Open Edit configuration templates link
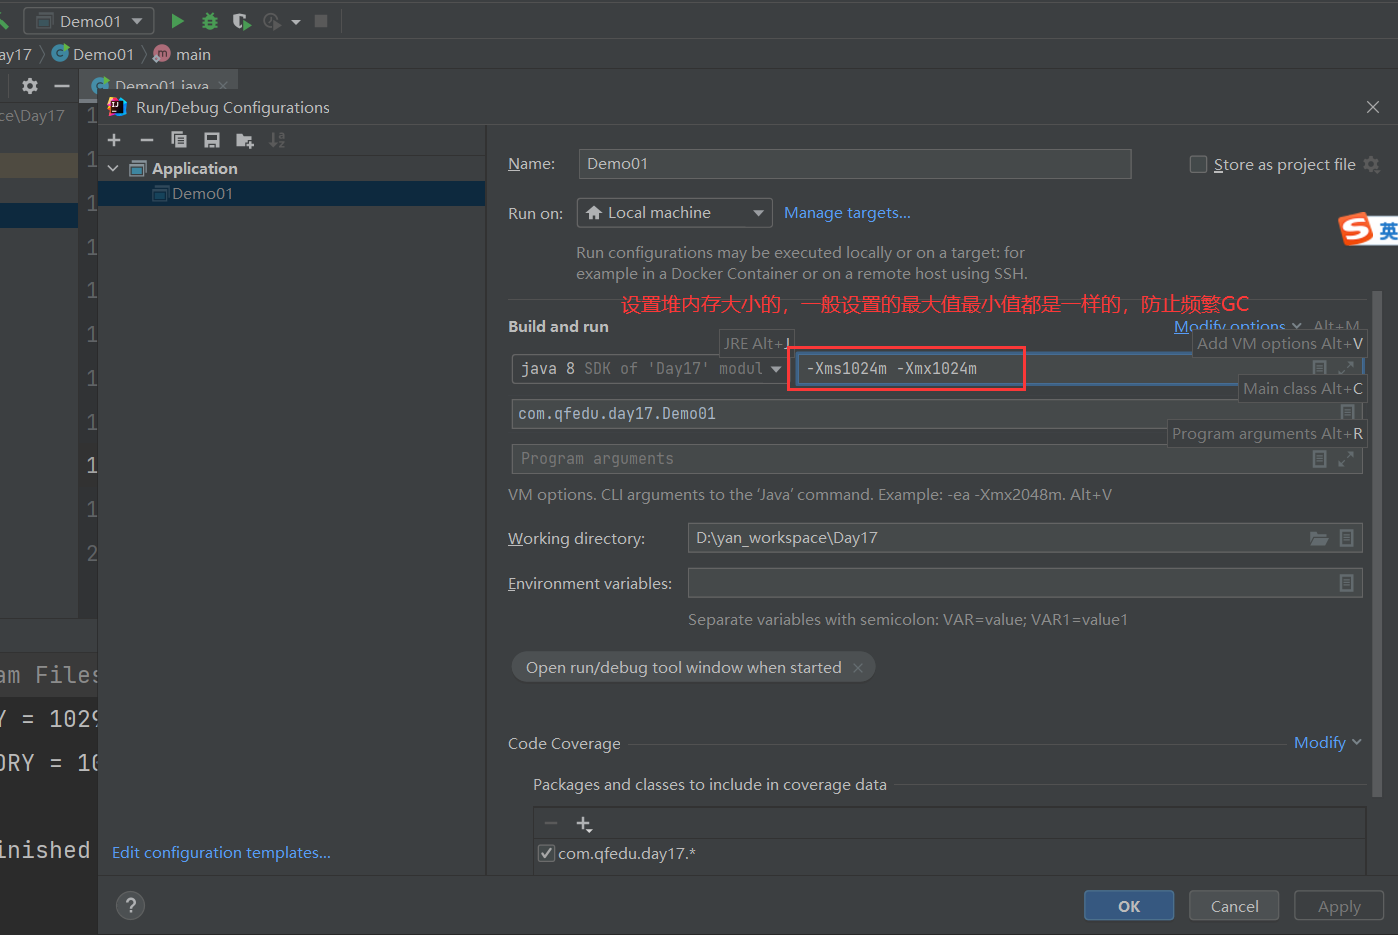 pos(221,852)
